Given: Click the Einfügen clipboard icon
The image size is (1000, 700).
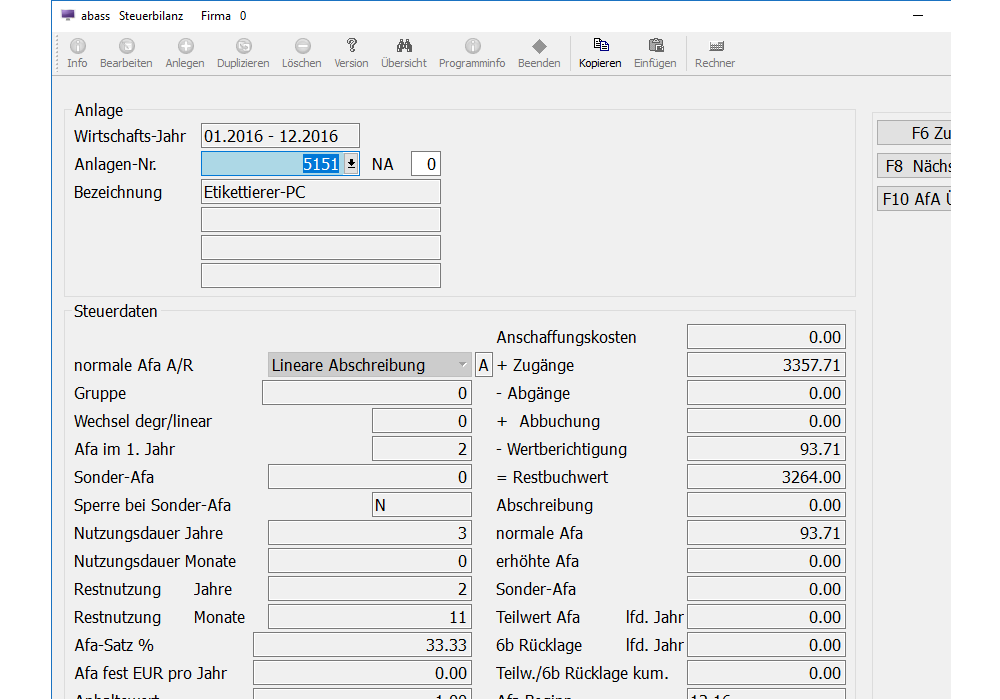Looking at the screenshot, I should point(655,46).
